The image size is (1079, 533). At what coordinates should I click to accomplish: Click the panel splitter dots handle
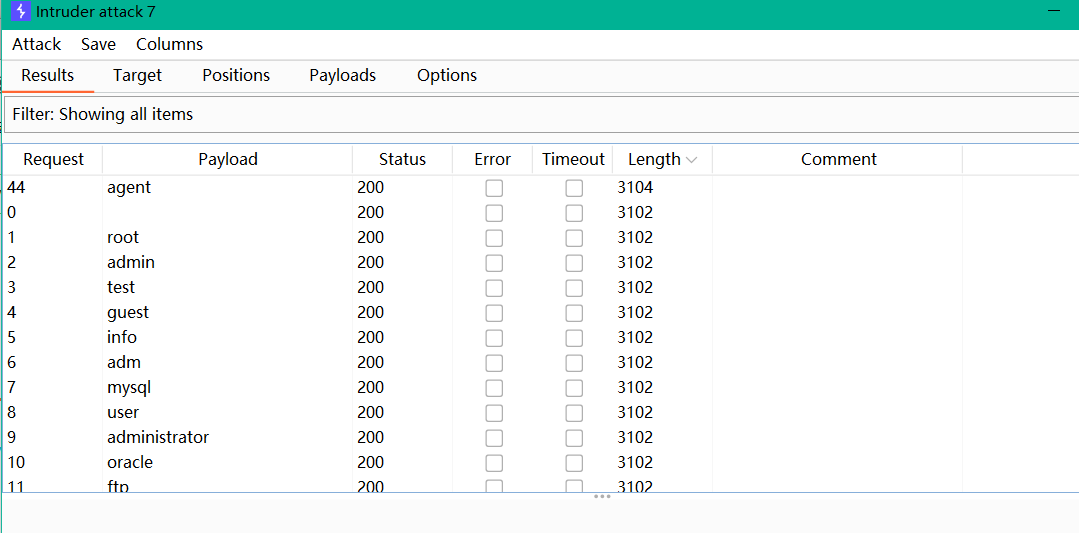click(x=602, y=496)
